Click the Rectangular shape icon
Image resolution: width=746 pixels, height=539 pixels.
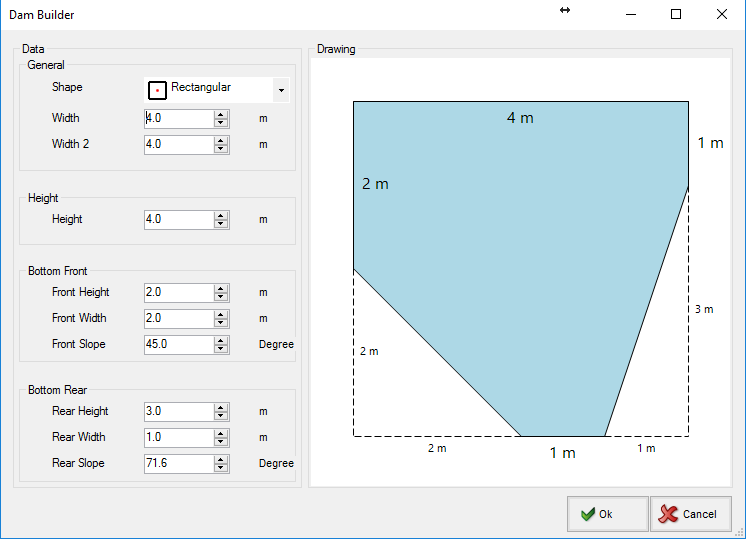[x=157, y=90]
